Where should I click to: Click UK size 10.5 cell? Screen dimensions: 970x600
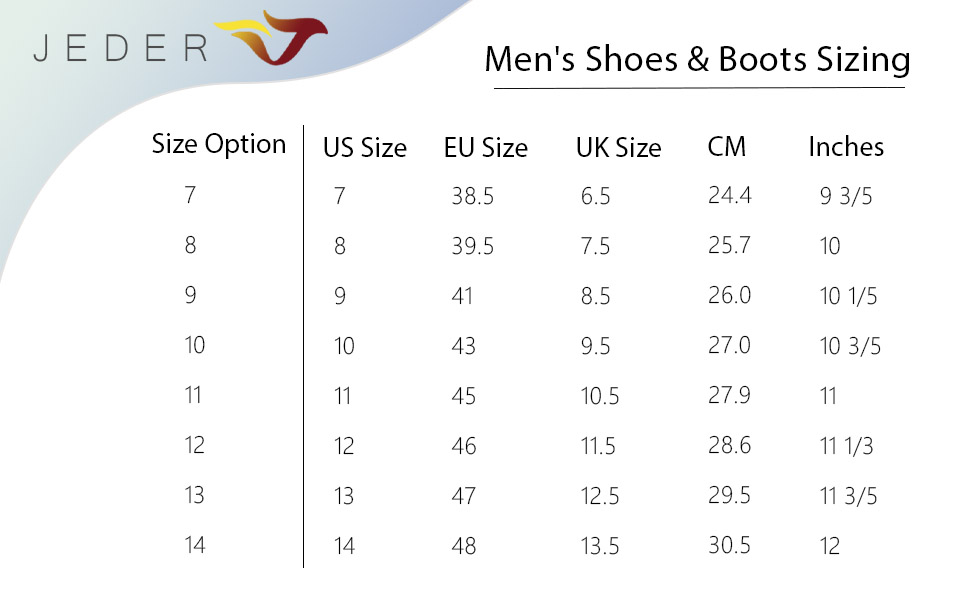(600, 397)
